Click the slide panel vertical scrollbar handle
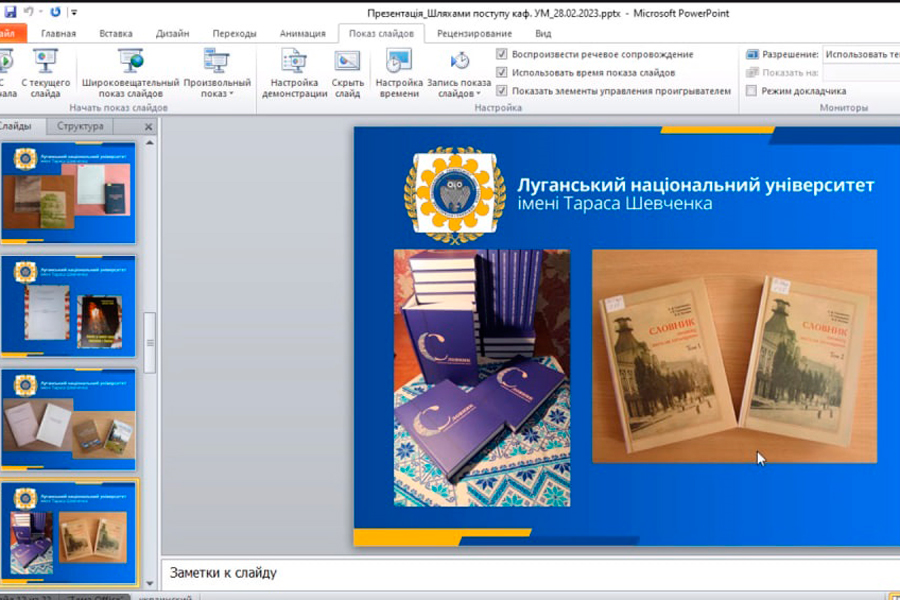Viewport: 900px width, 600px height. point(151,342)
